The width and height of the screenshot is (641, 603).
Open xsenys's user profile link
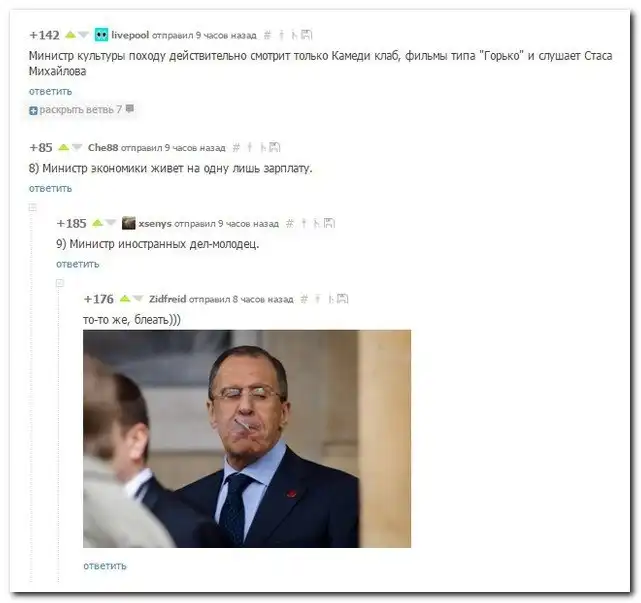155,224
